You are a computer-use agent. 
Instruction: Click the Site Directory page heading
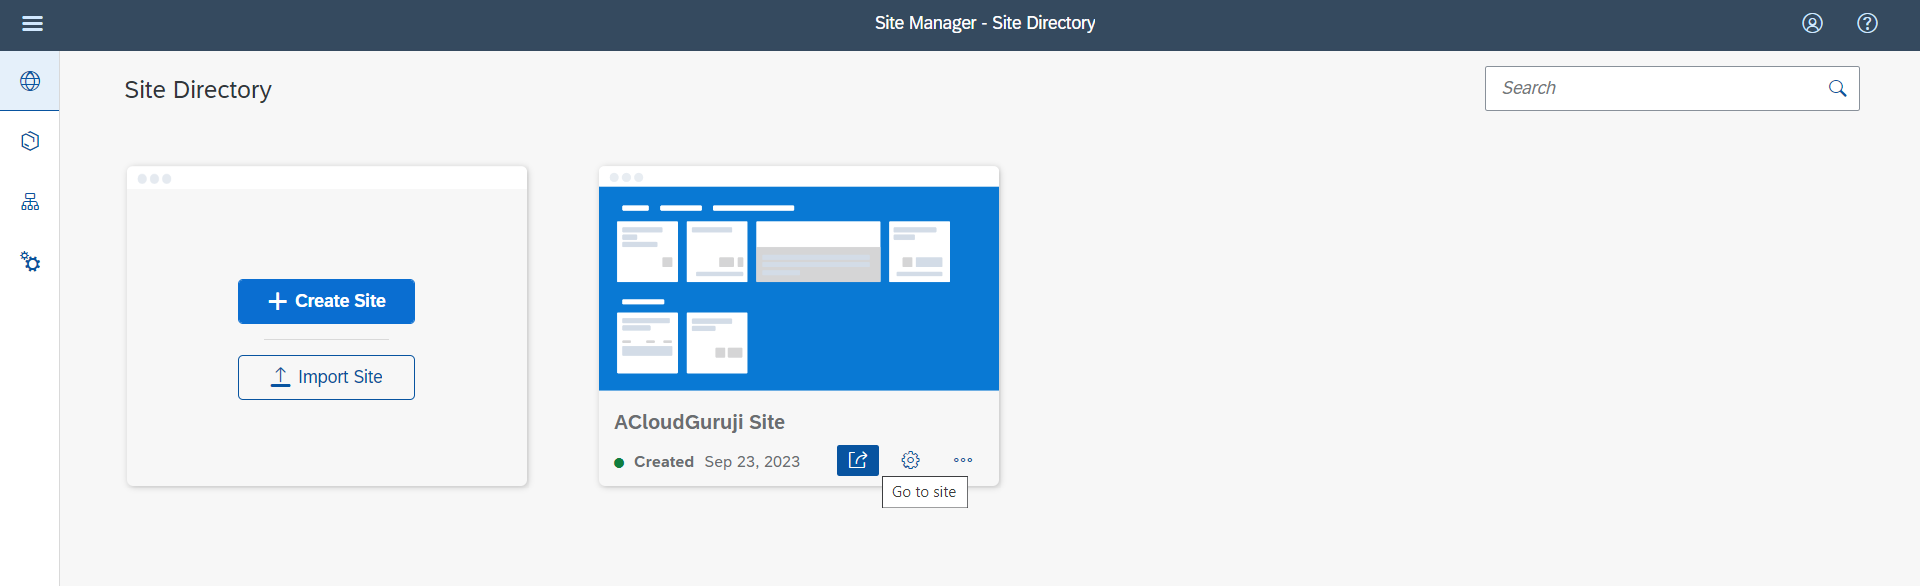pyautogui.click(x=198, y=90)
